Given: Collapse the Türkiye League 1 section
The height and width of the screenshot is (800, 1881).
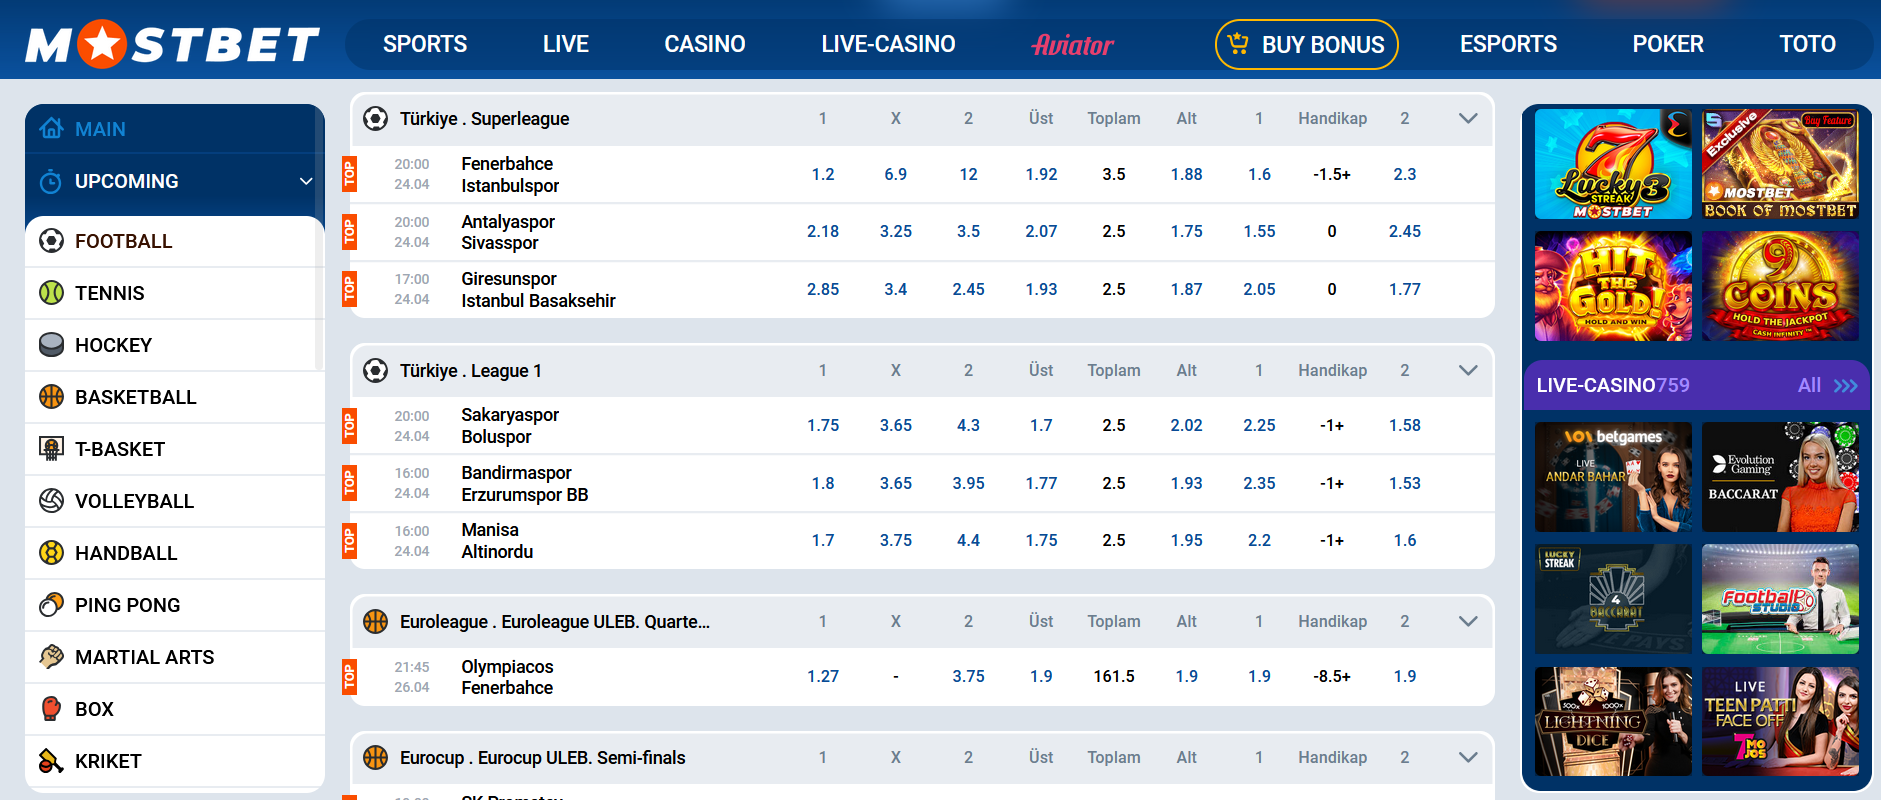Looking at the screenshot, I should [1467, 371].
